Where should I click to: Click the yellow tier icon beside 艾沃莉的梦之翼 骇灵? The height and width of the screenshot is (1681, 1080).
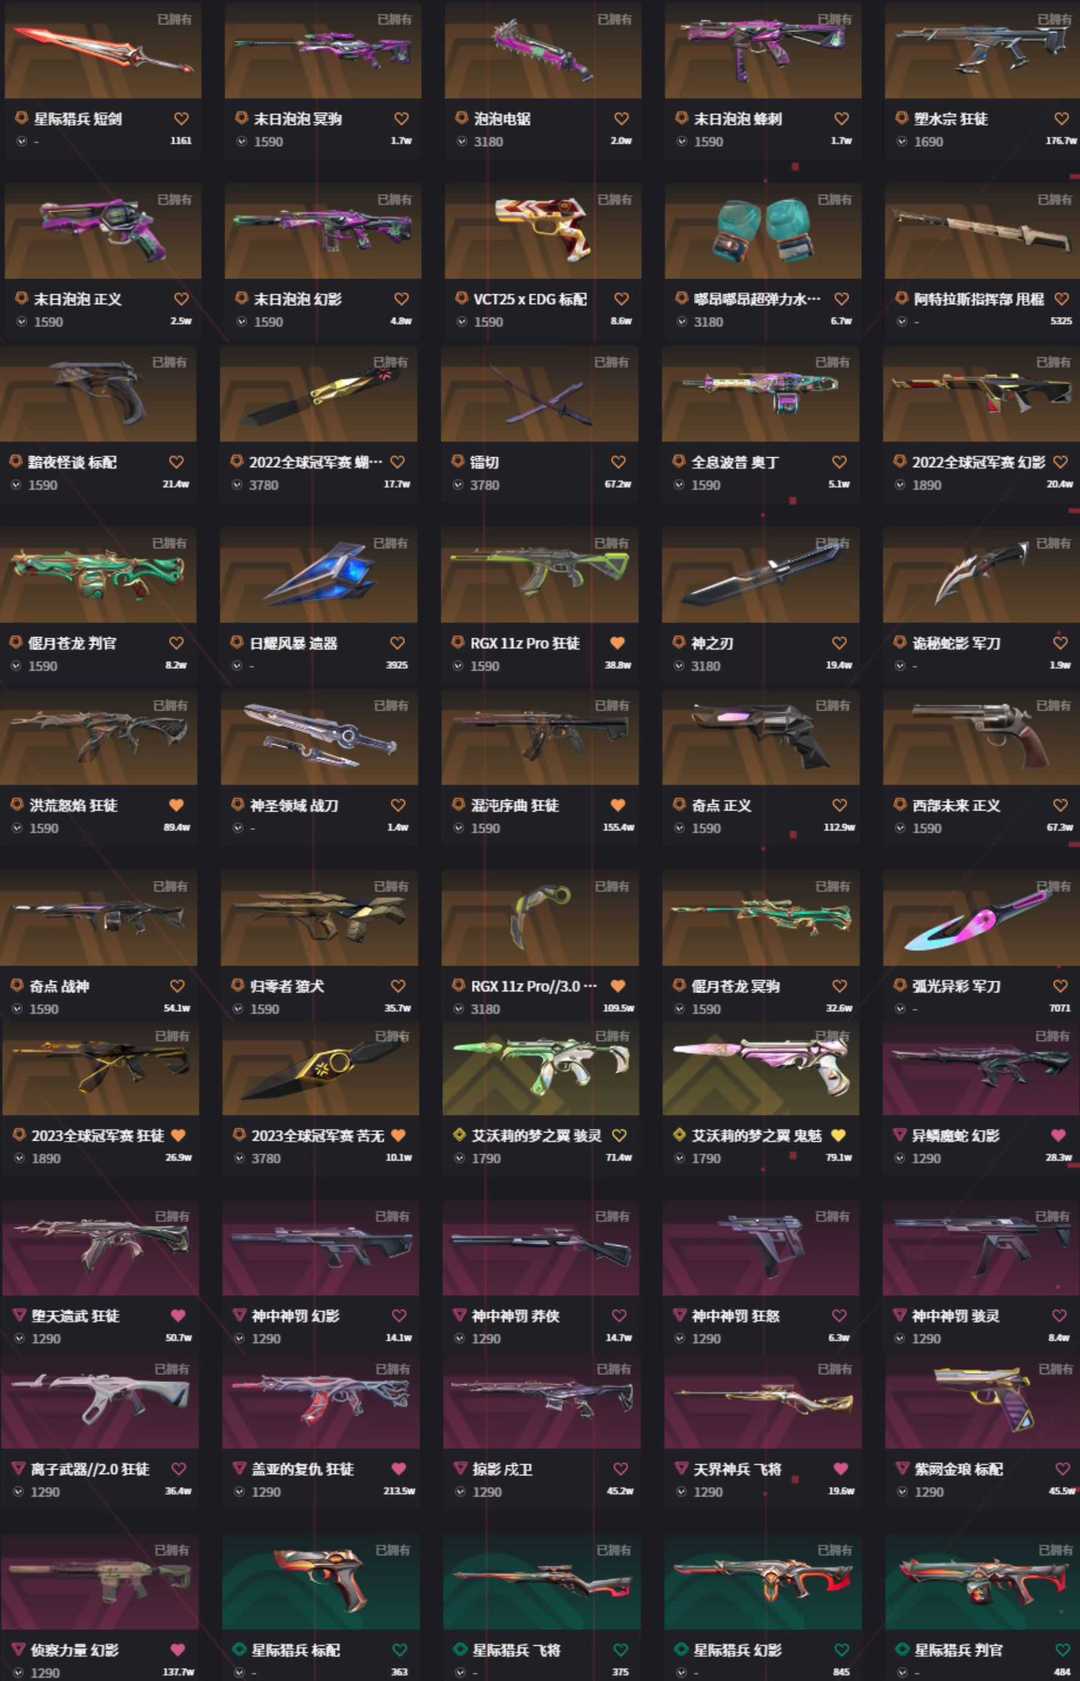[460, 1135]
